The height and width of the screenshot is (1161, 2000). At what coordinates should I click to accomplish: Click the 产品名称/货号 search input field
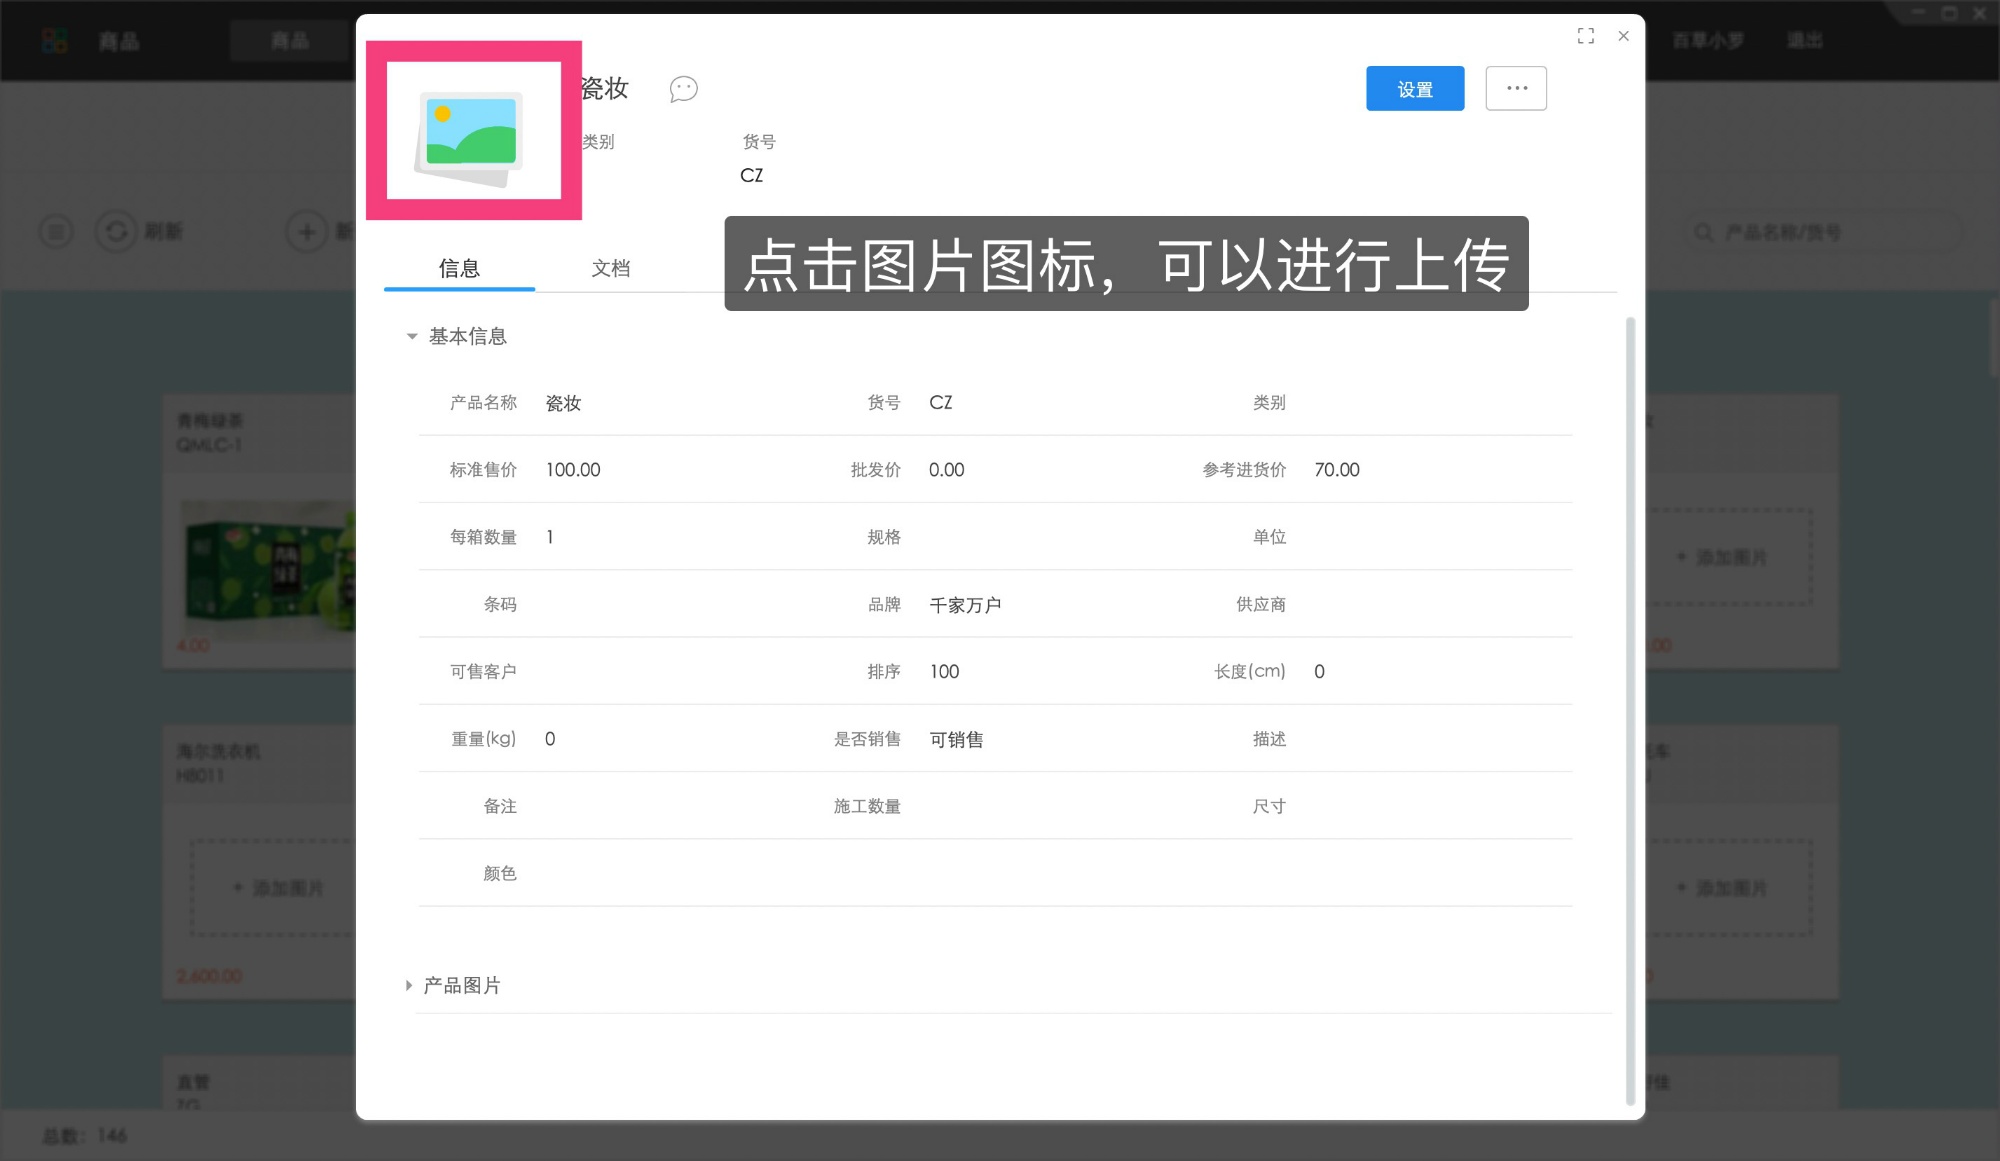pos(1790,231)
